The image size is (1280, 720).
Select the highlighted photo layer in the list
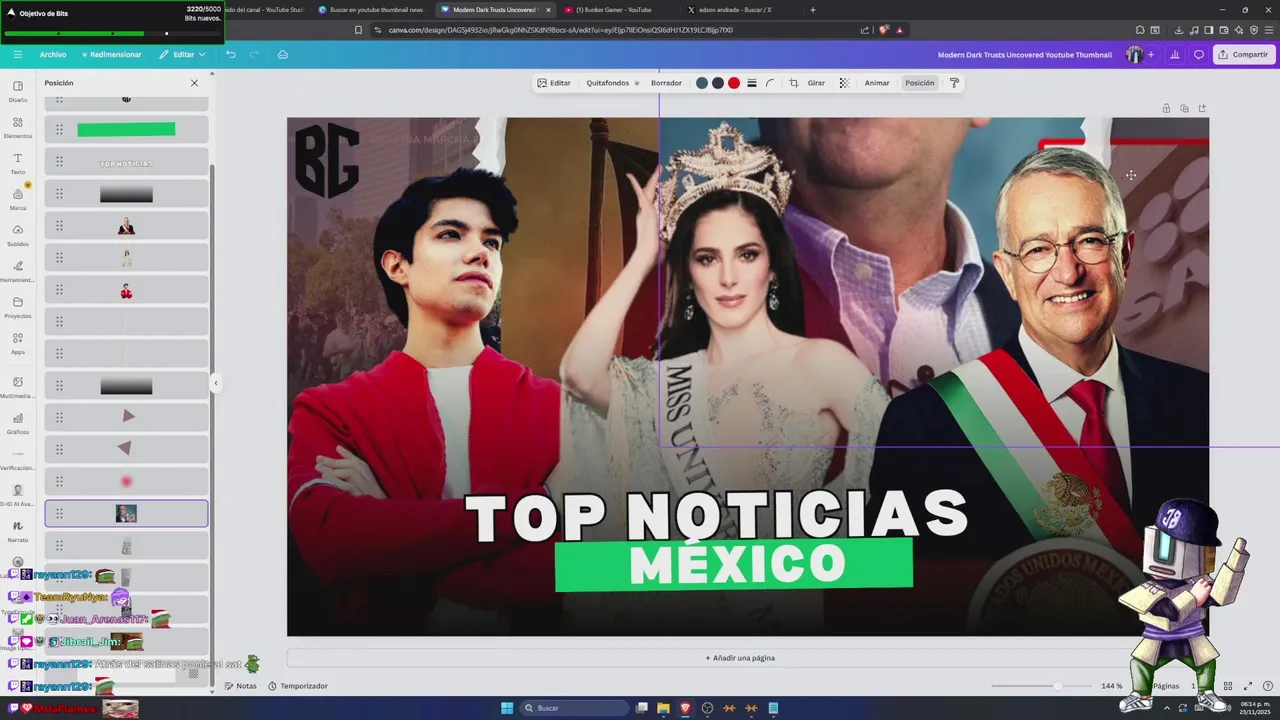tap(126, 513)
